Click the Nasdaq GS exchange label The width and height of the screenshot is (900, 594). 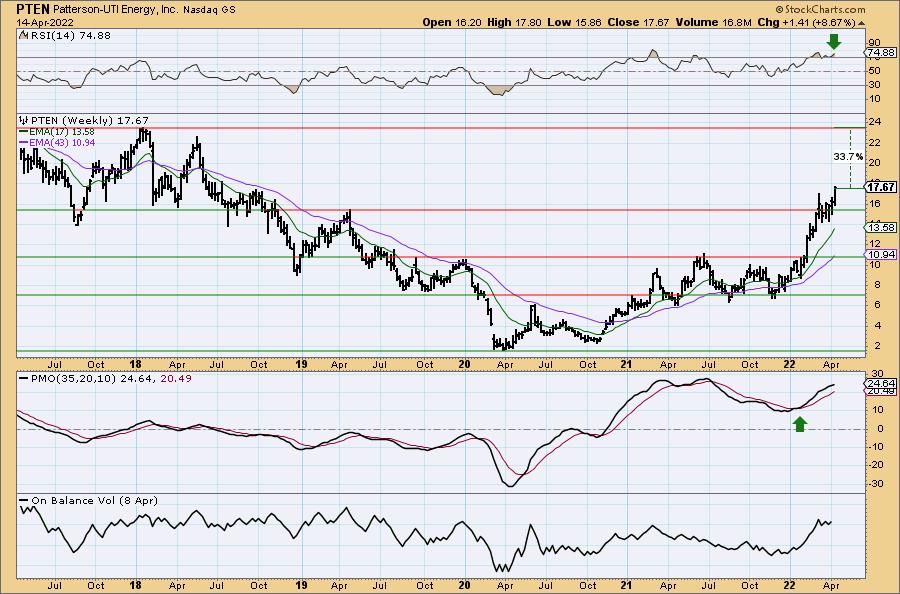pos(209,10)
